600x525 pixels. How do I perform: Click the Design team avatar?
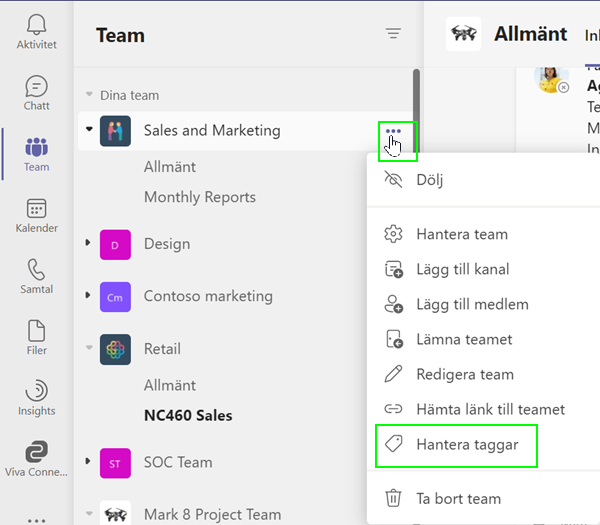(115, 245)
